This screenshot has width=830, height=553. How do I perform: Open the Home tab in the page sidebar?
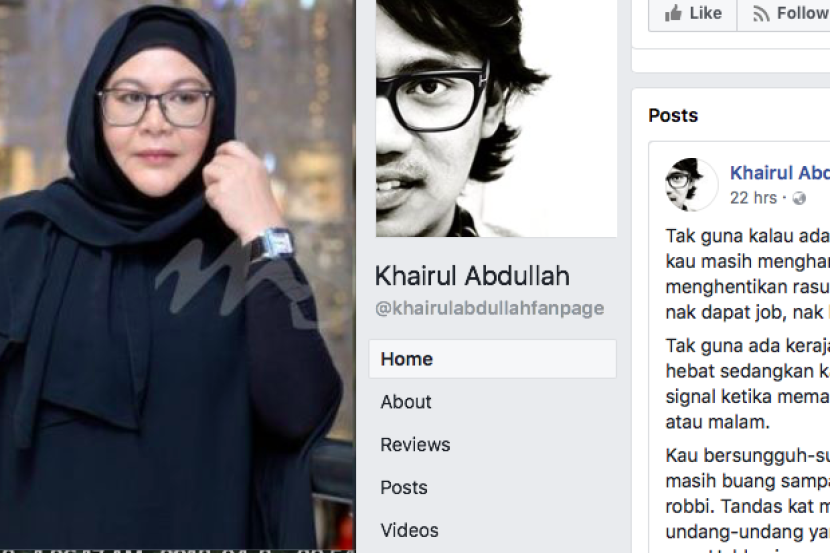click(x=493, y=359)
